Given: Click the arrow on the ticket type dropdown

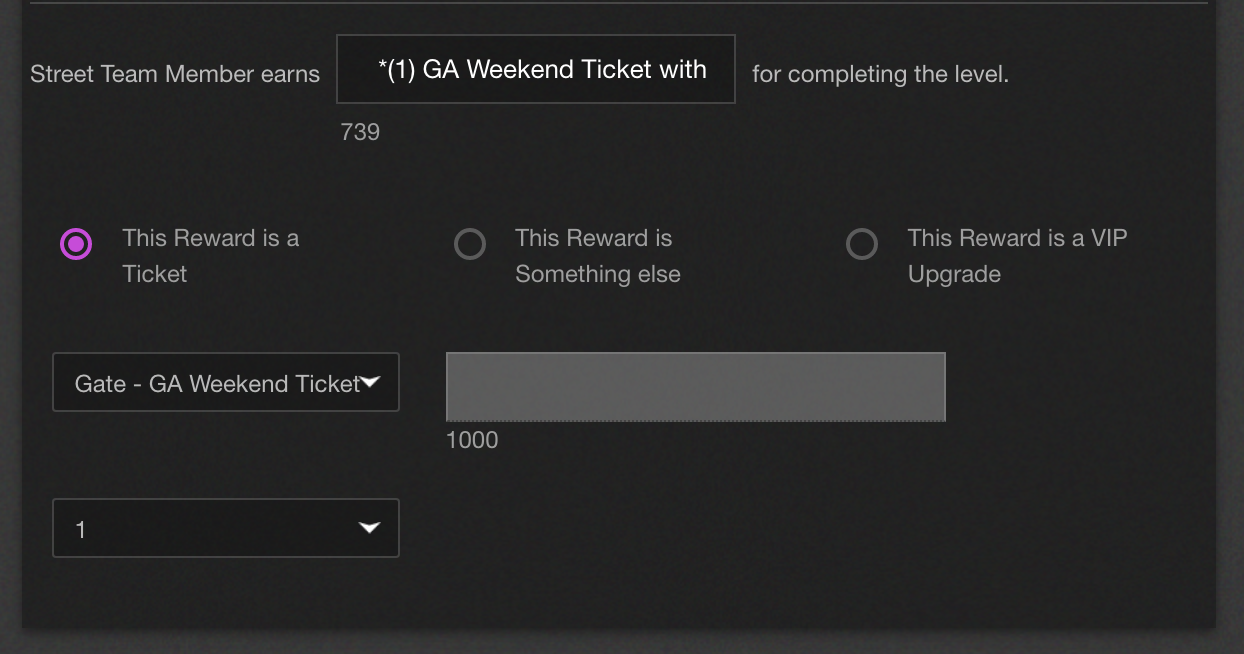Looking at the screenshot, I should pos(369,382).
